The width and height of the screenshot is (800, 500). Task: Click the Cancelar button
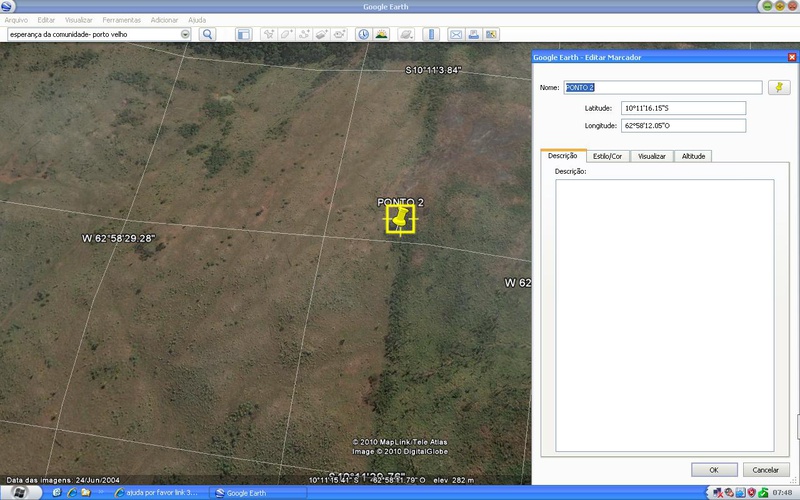click(x=766, y=470)
